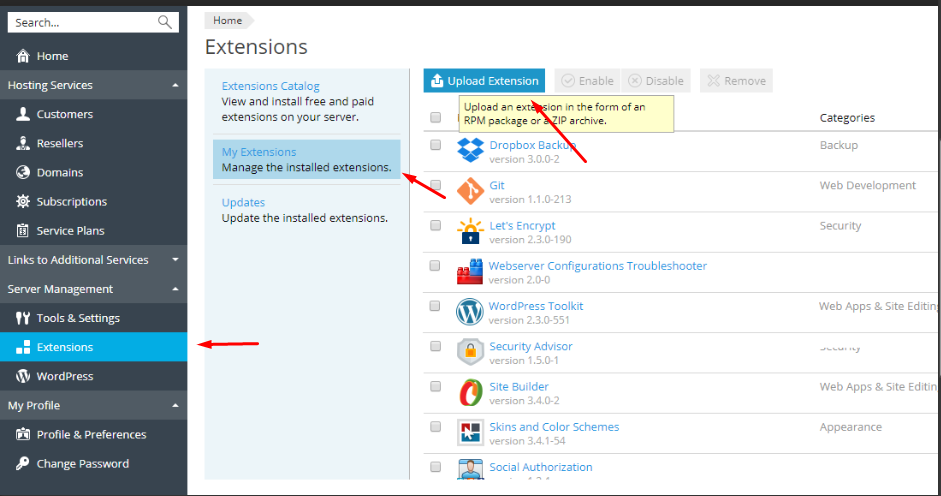The image size is (941, 496).
Task: Toggle the select-all checkbox in table header
Action: tap(435, 117)
